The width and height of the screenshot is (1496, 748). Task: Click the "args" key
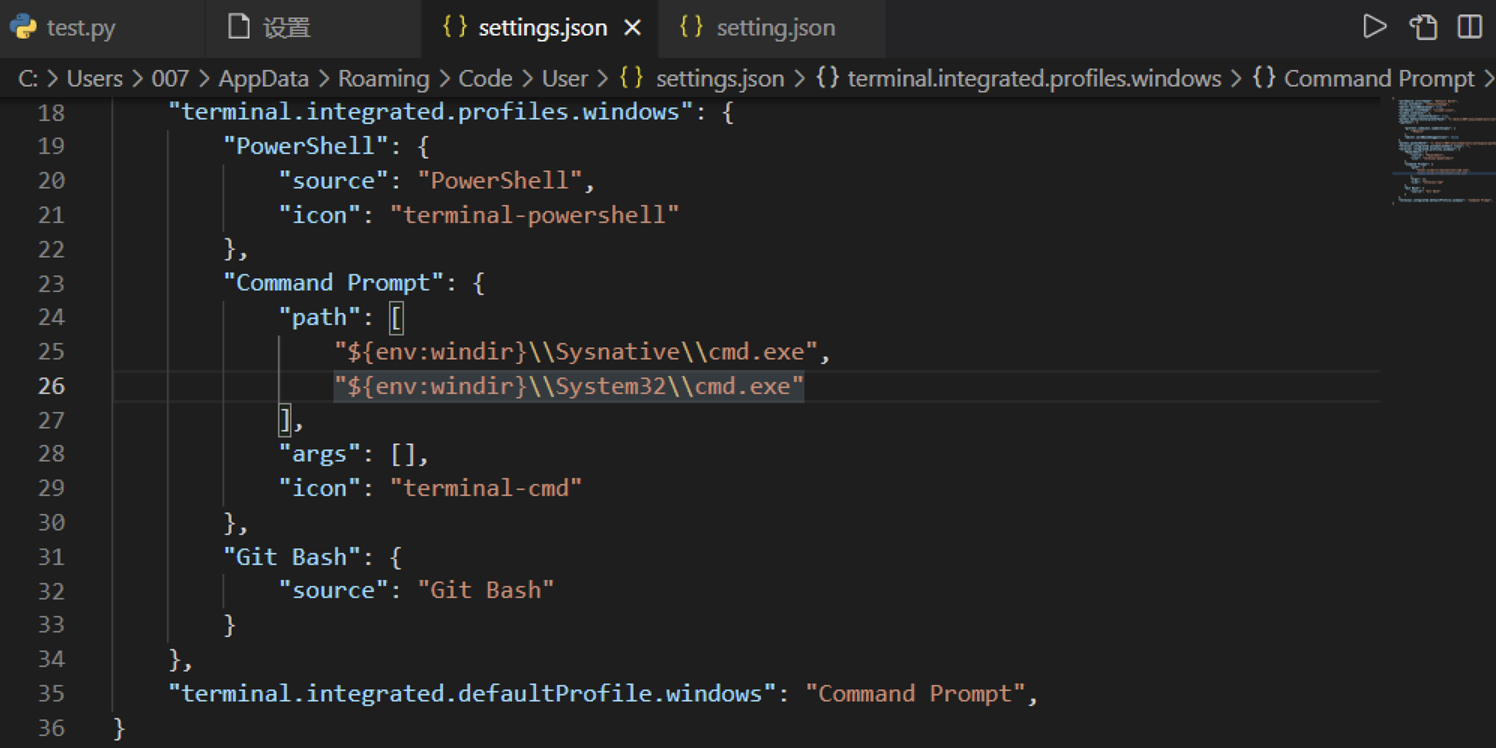pos(319,454)
